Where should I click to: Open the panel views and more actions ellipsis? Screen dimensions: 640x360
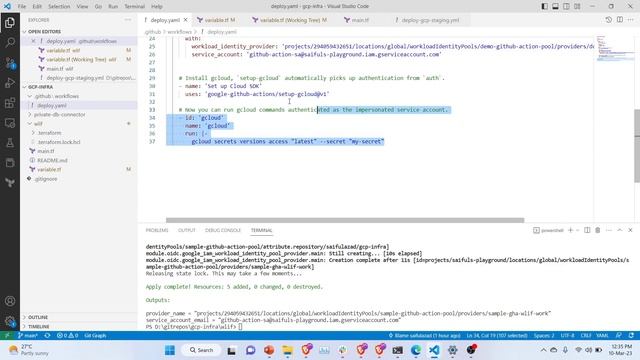coord(609,230)
